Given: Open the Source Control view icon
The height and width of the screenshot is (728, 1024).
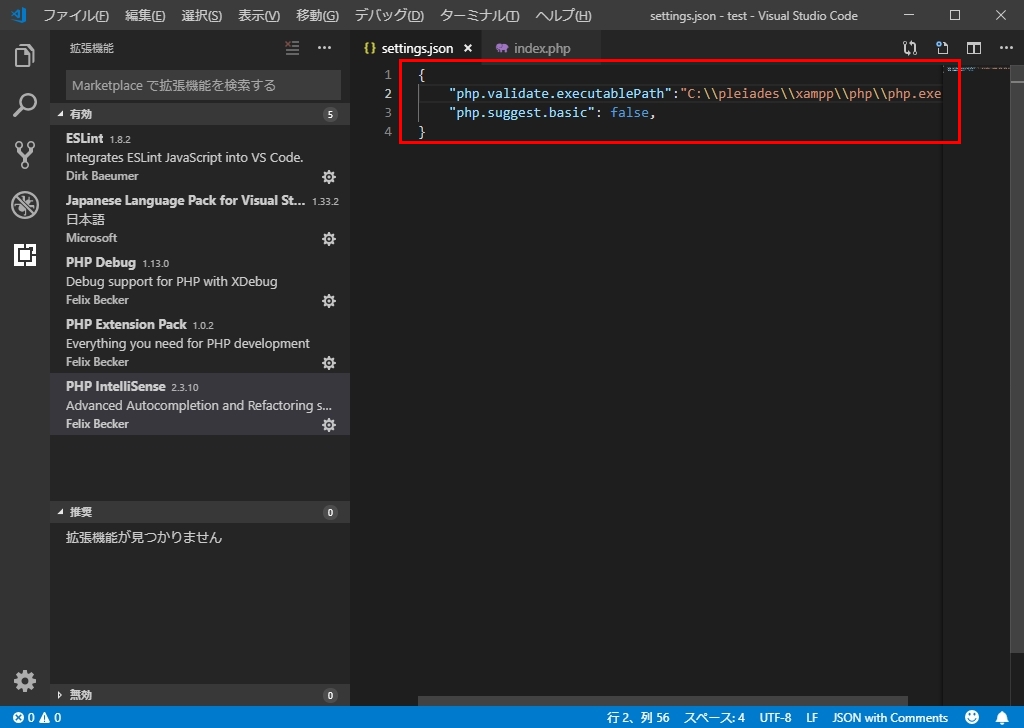Looking at the screenshot, I should click(x=25, y=155).
